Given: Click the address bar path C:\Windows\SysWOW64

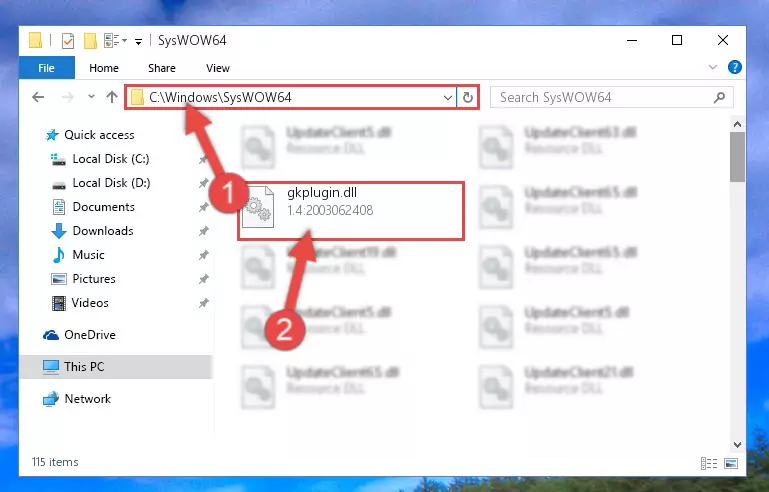Looking at the screenshot, I should (220, 97).
